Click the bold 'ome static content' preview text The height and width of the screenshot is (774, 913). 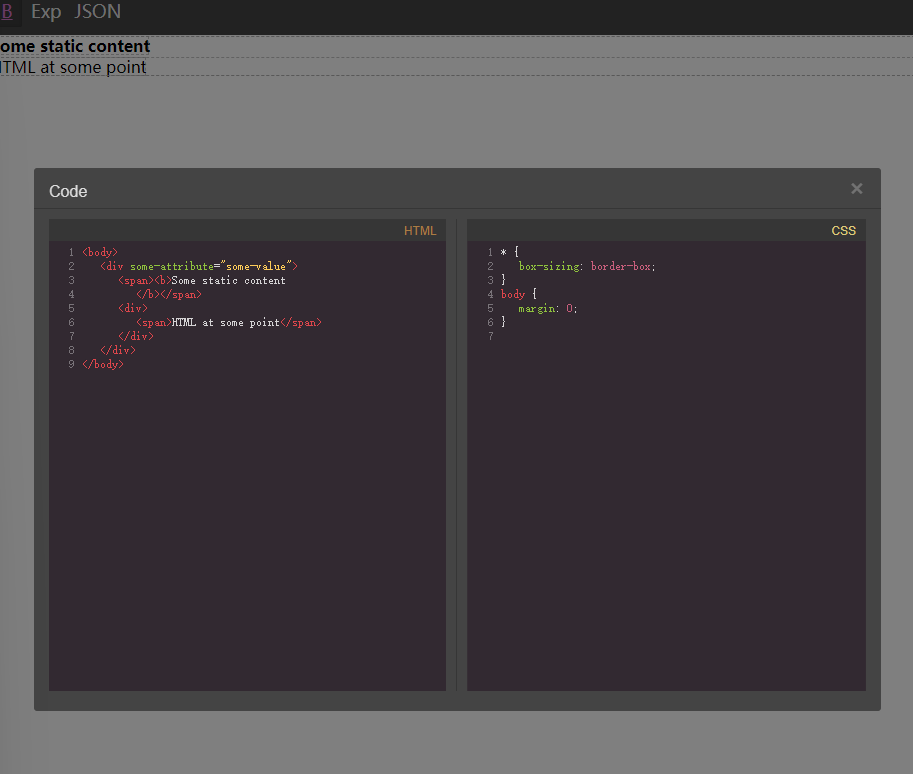click(x=75, y=46)
